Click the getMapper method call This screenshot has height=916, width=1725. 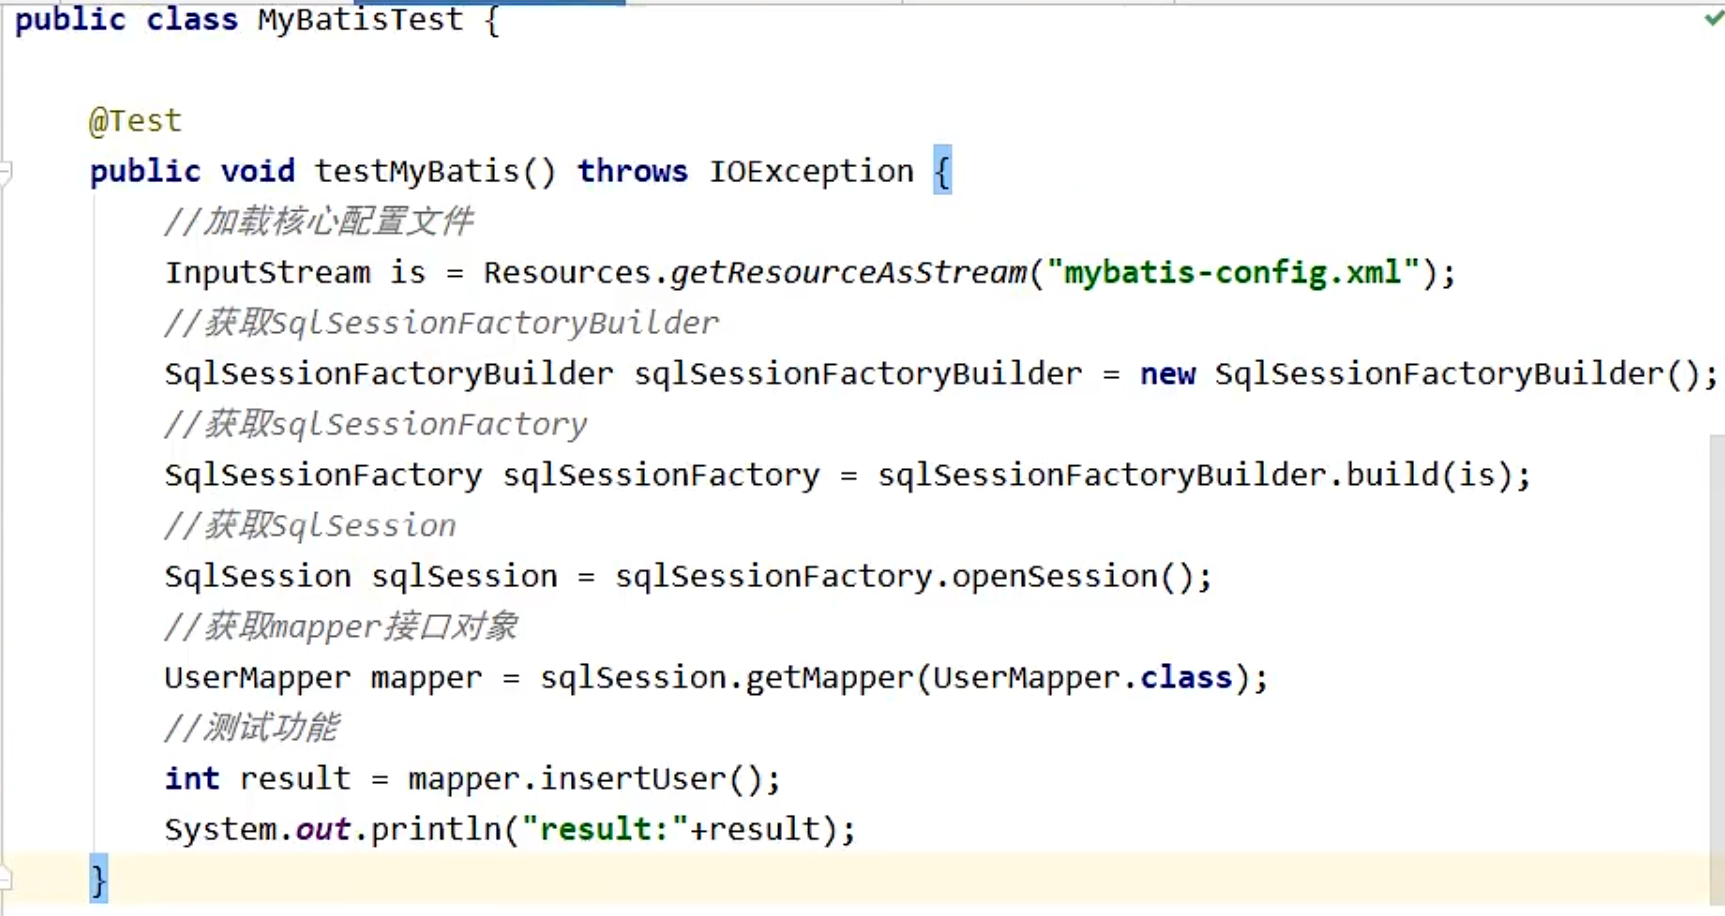tap(829, 678)
